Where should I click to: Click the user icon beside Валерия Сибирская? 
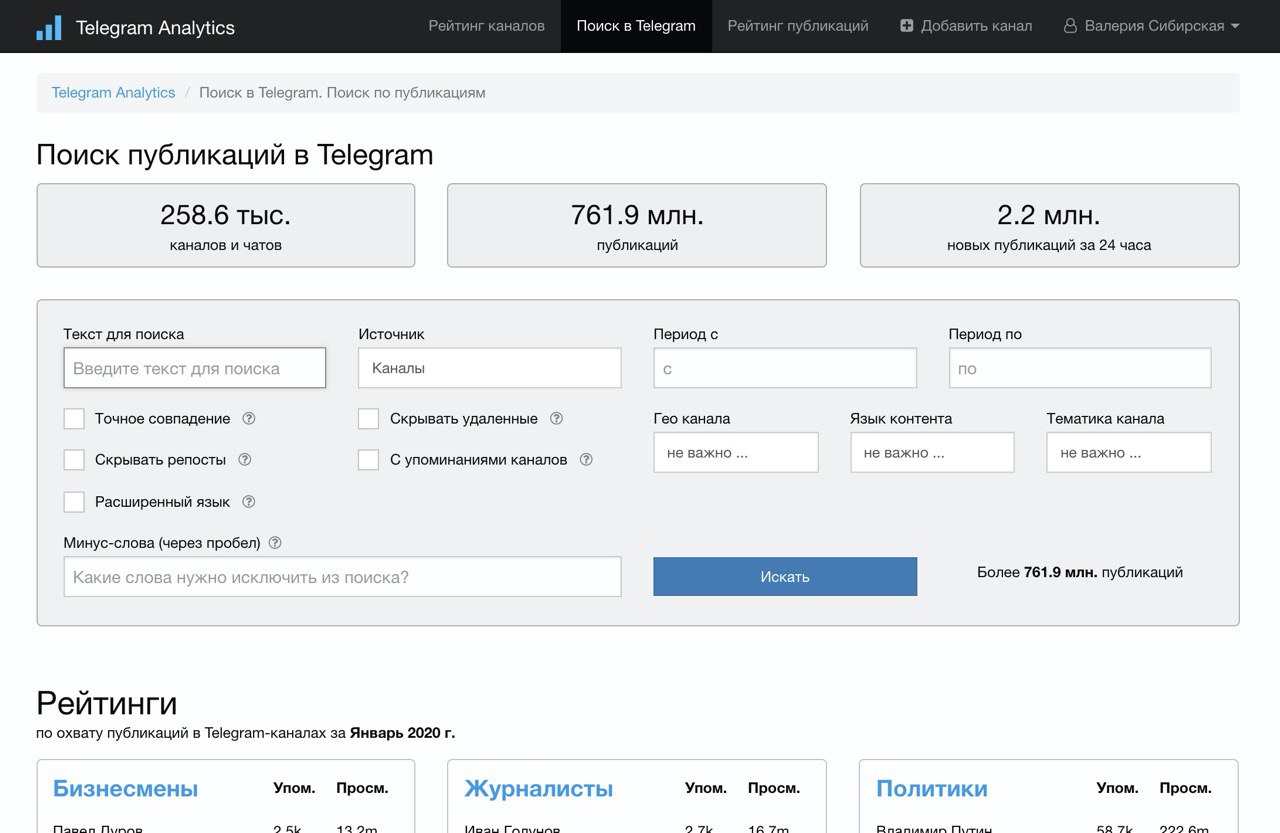point(1070,26)
